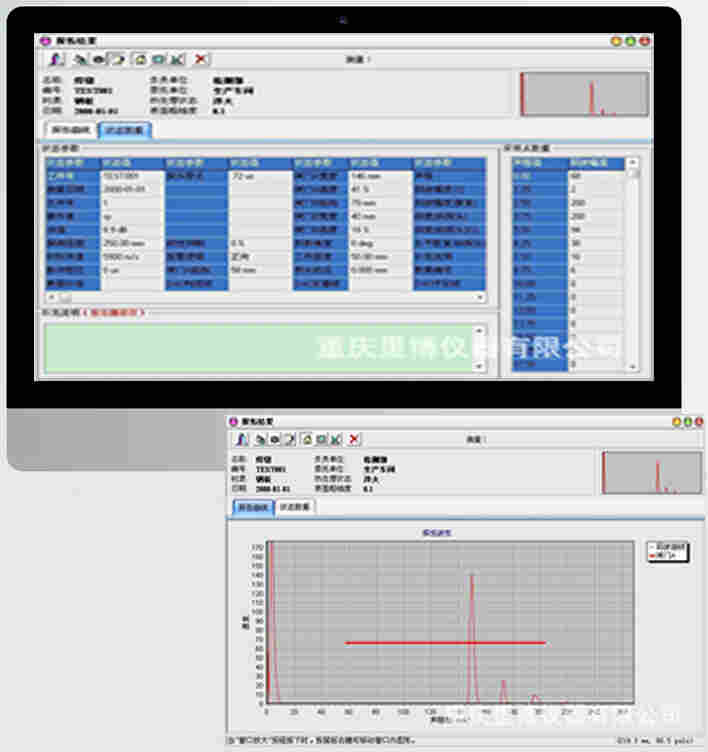This screenshot has width=708, height=752.
Task: Click the red X icon in lower window toolbar
Action: [355, 439]
